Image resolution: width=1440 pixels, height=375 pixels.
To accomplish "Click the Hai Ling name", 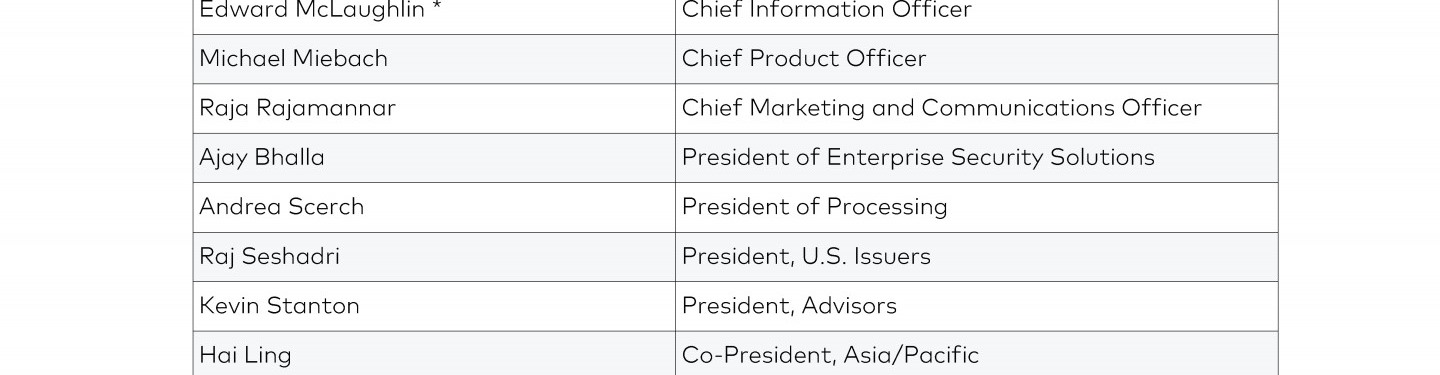I will [x=245, y=355].
